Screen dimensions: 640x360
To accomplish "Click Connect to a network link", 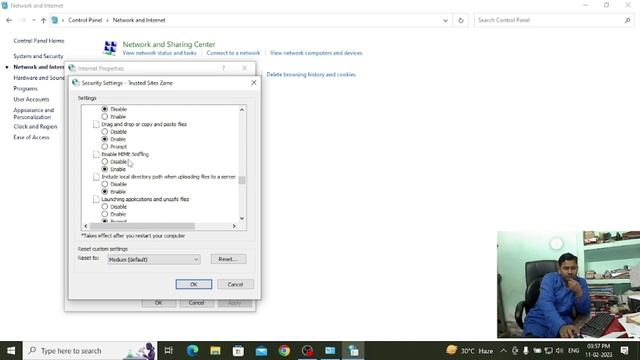I will pyautogui.click(x=233, y=53).
